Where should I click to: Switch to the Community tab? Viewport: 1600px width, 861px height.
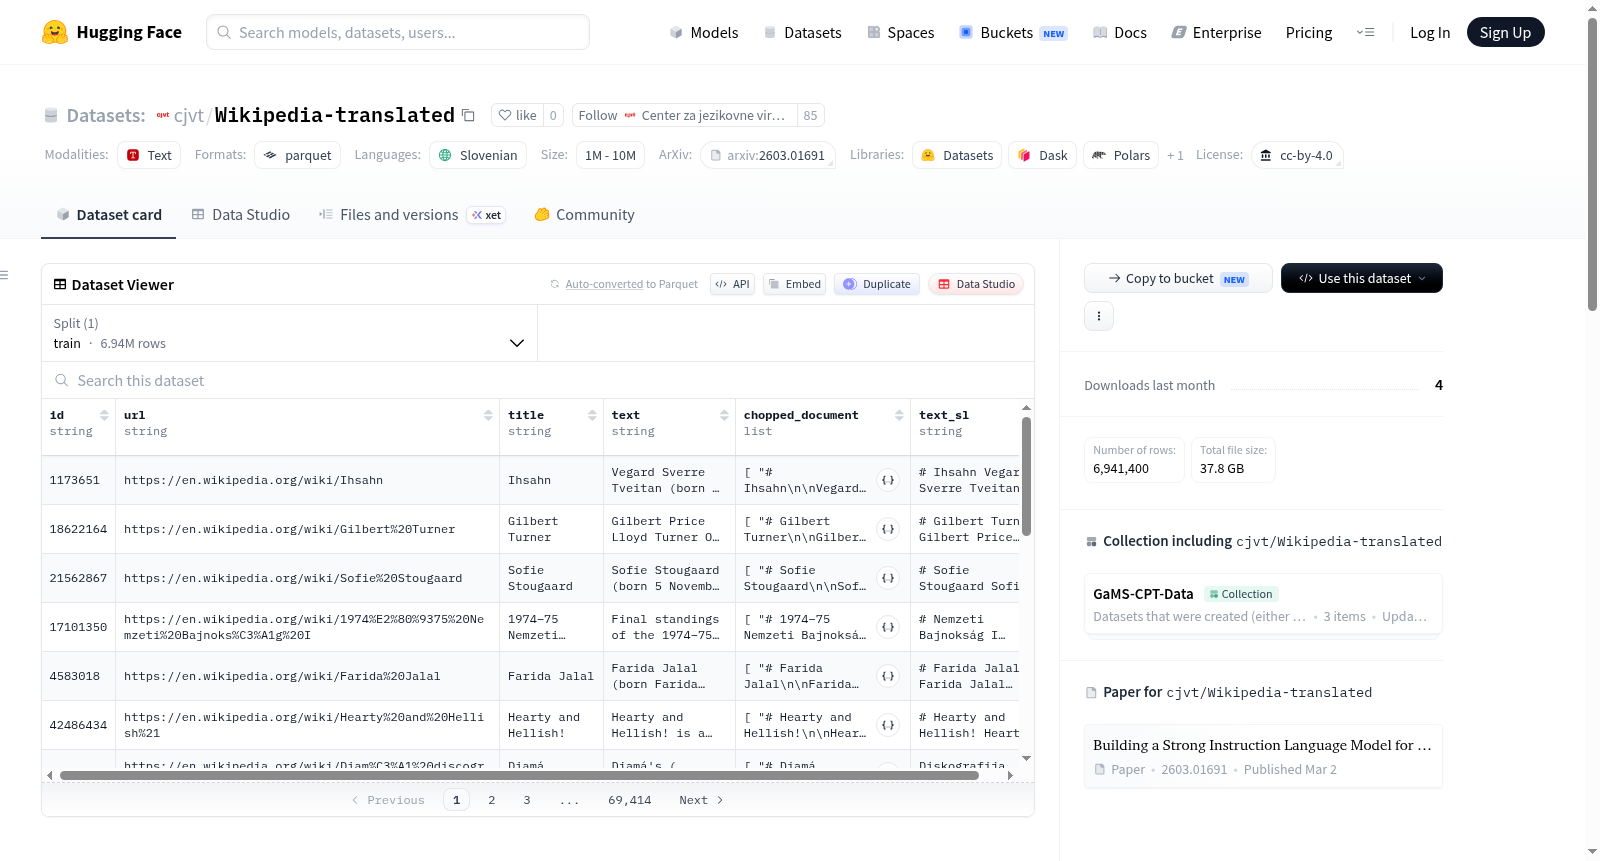coord(585,215)
